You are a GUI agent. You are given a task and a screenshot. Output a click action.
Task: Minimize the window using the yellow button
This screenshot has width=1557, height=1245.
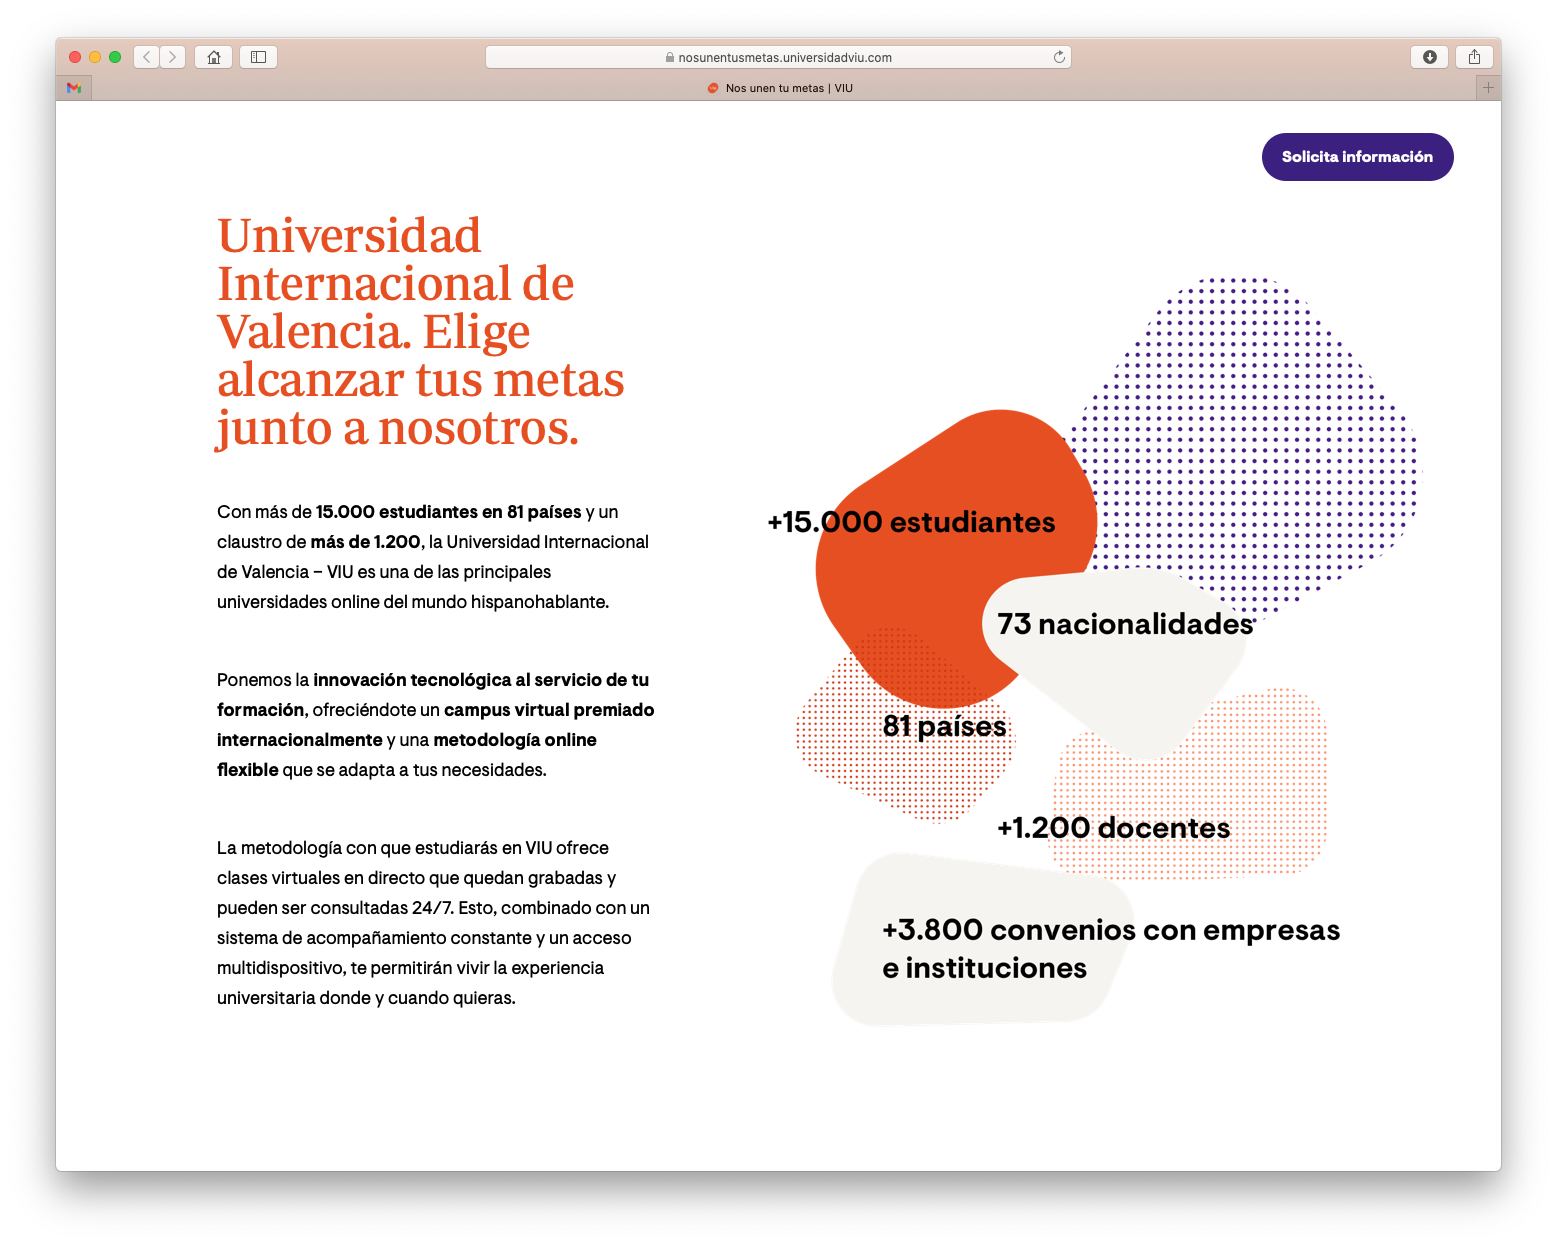pos(95,57)
